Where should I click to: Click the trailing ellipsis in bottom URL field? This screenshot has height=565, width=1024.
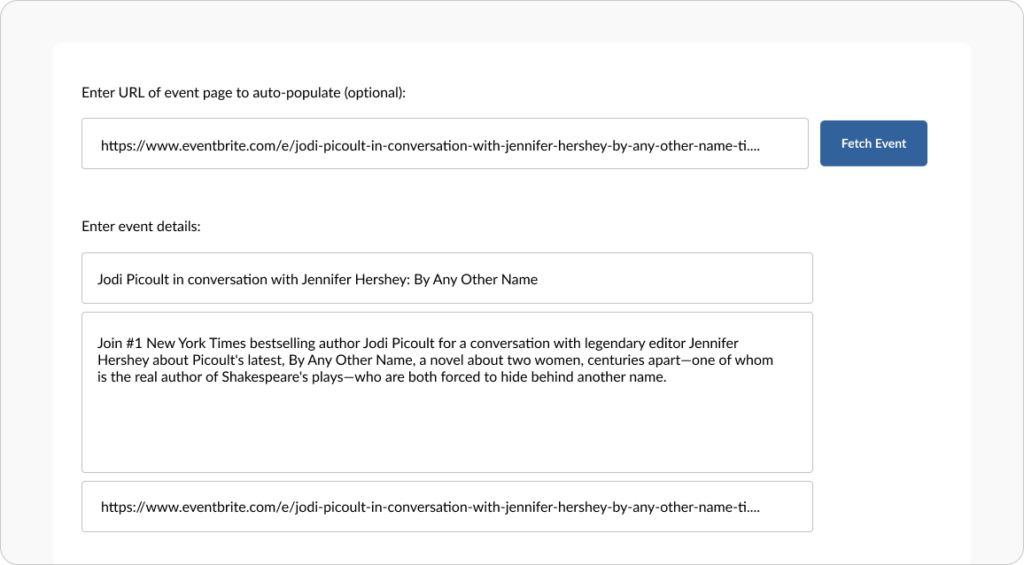pyautogui.click(x=754, y=508)
